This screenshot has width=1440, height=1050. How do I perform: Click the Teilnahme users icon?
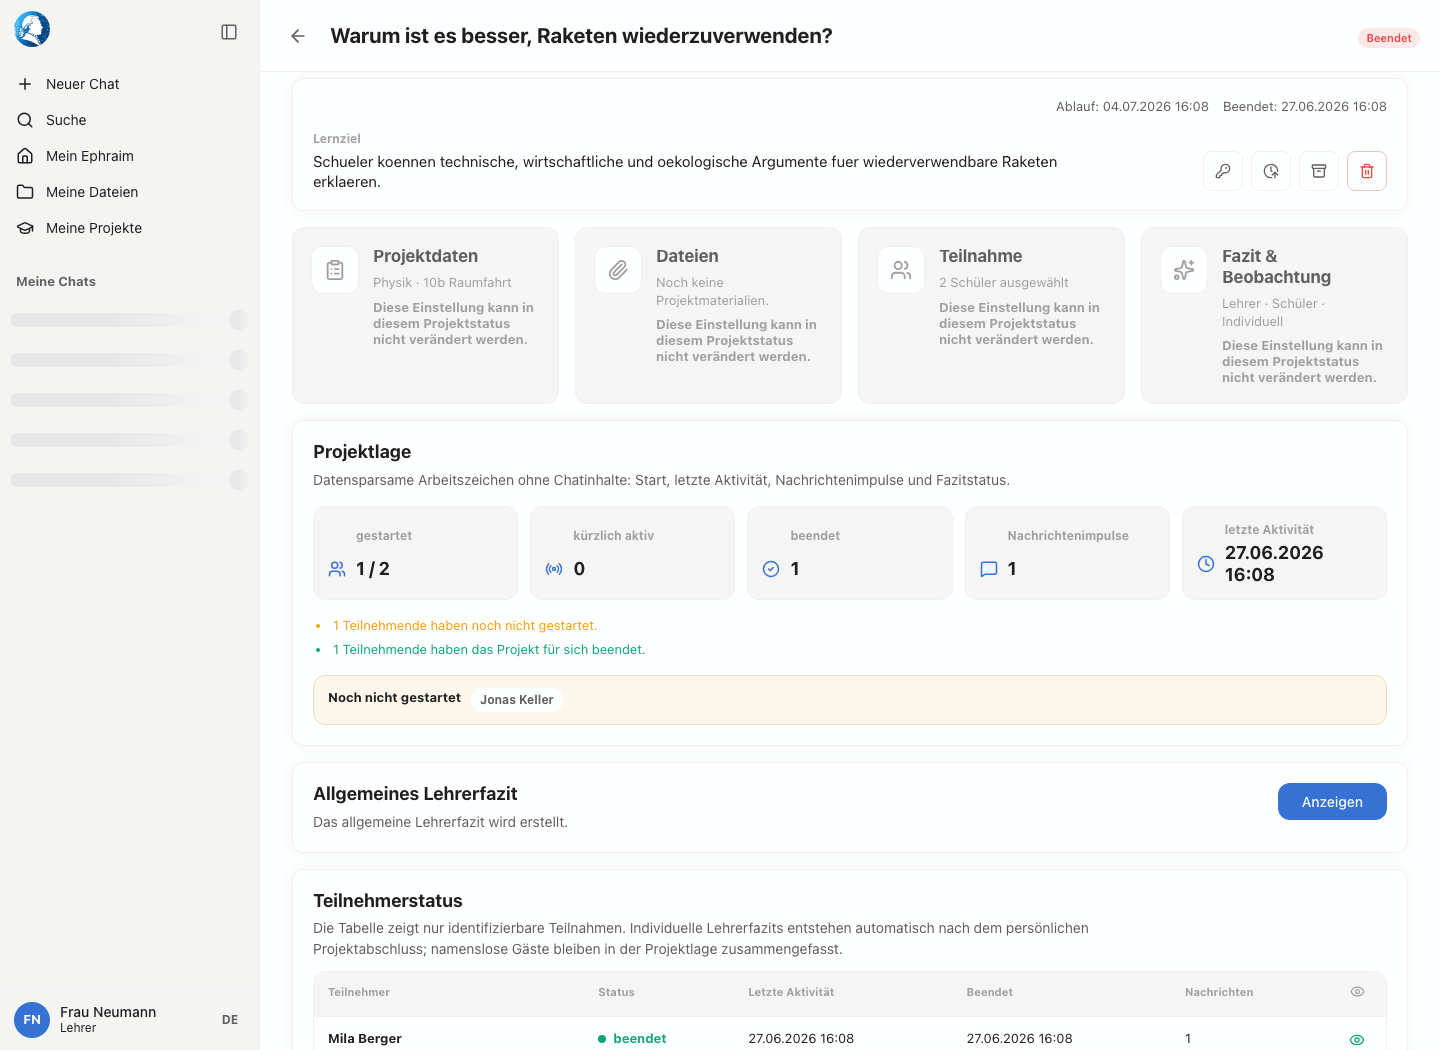coord(901,270)
